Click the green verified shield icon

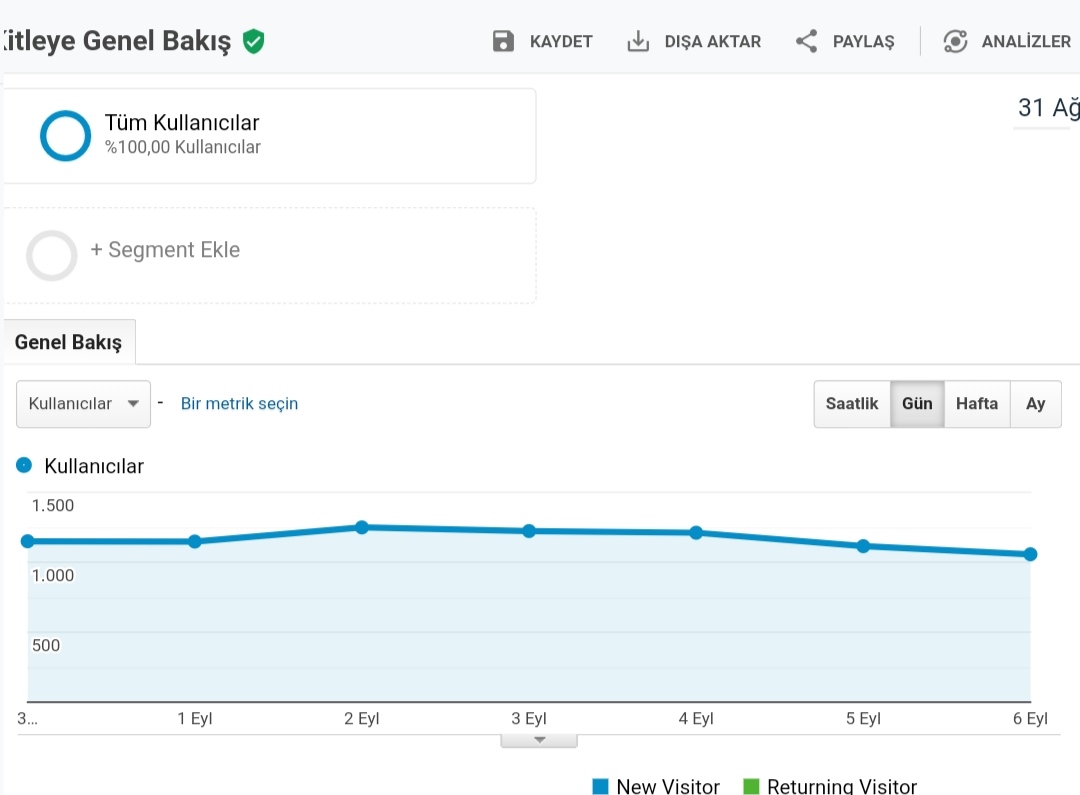(253, 41)
